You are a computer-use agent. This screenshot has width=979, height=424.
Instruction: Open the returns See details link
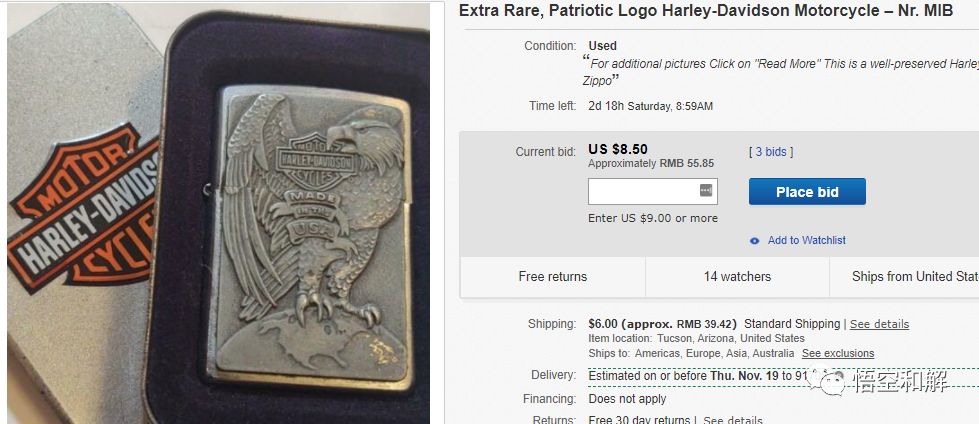point(732,420)
